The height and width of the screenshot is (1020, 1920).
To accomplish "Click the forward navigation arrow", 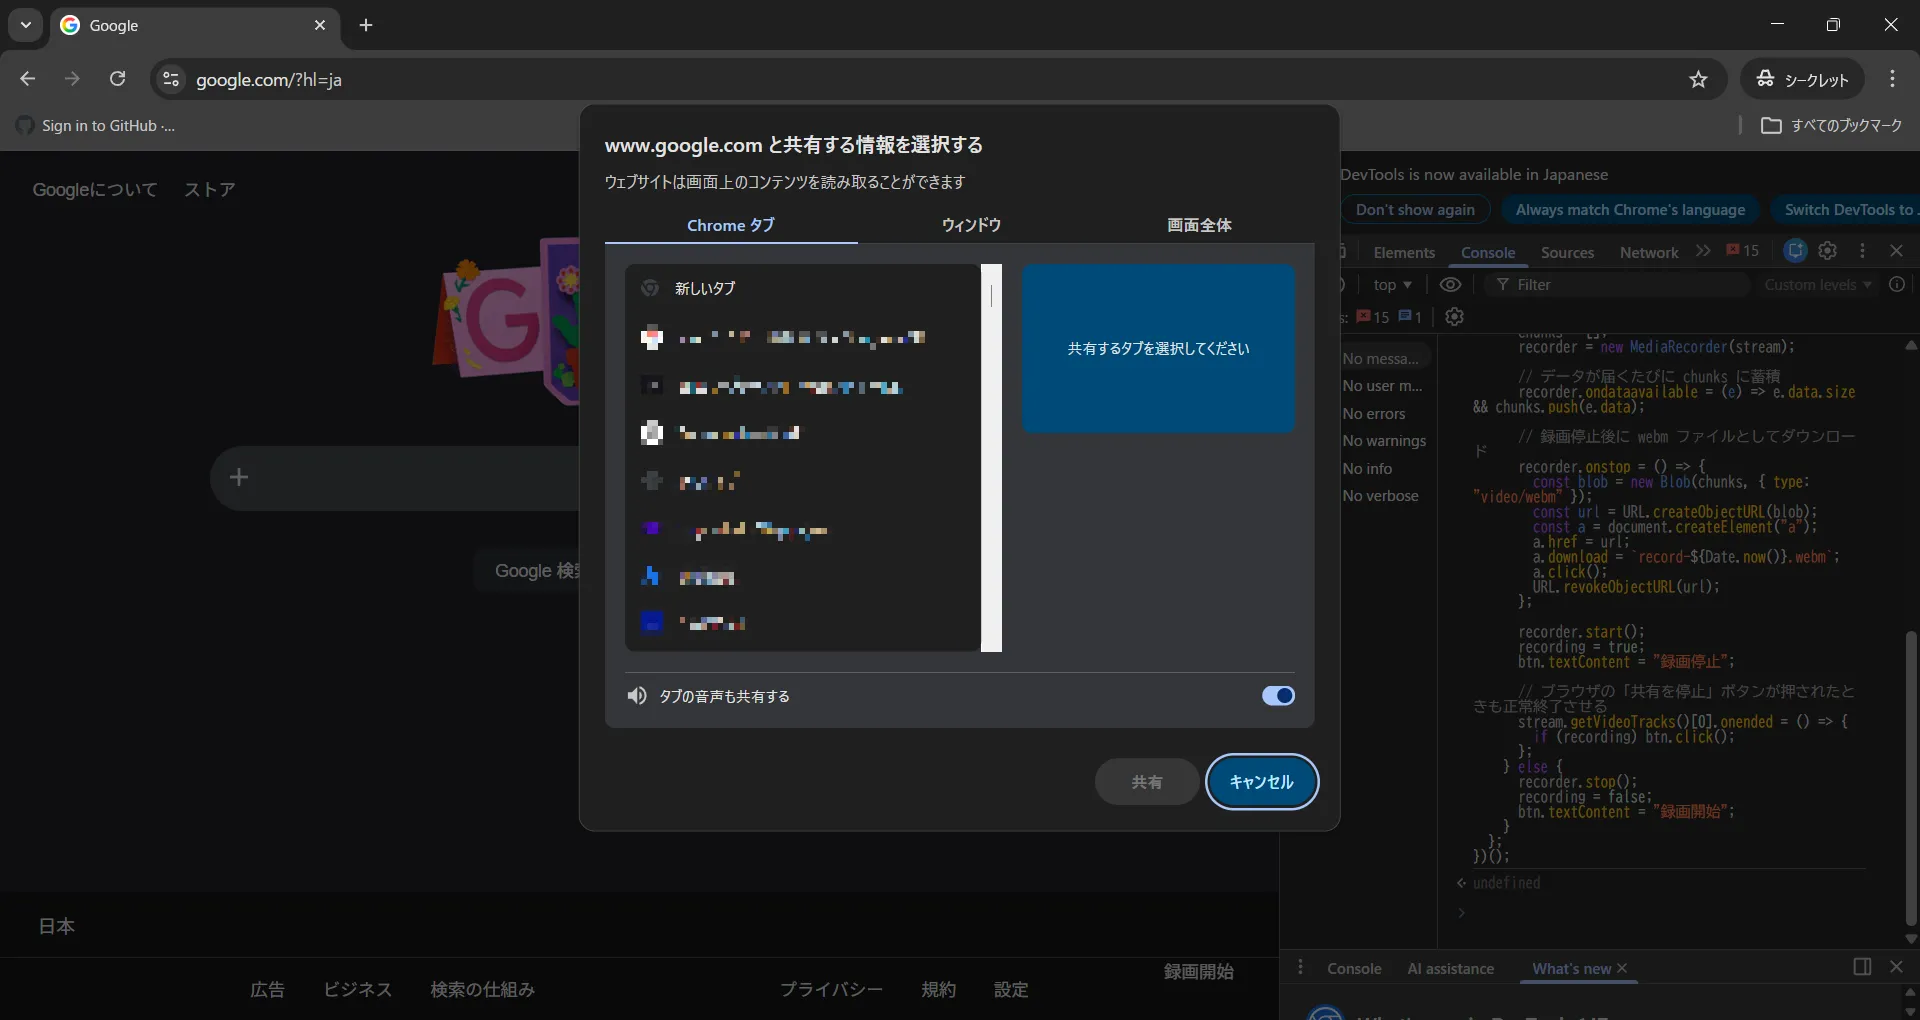I will 72,79.
